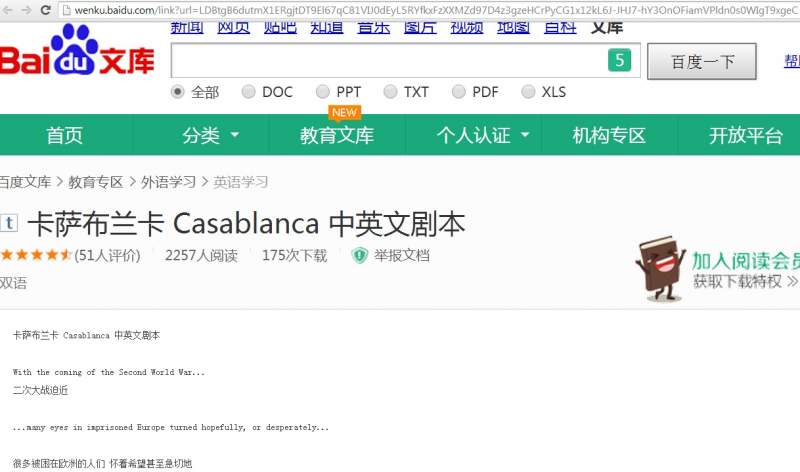Click the (51人评价) rating count
The height and width of the screenshot is (472, 800).
(107, 255)
